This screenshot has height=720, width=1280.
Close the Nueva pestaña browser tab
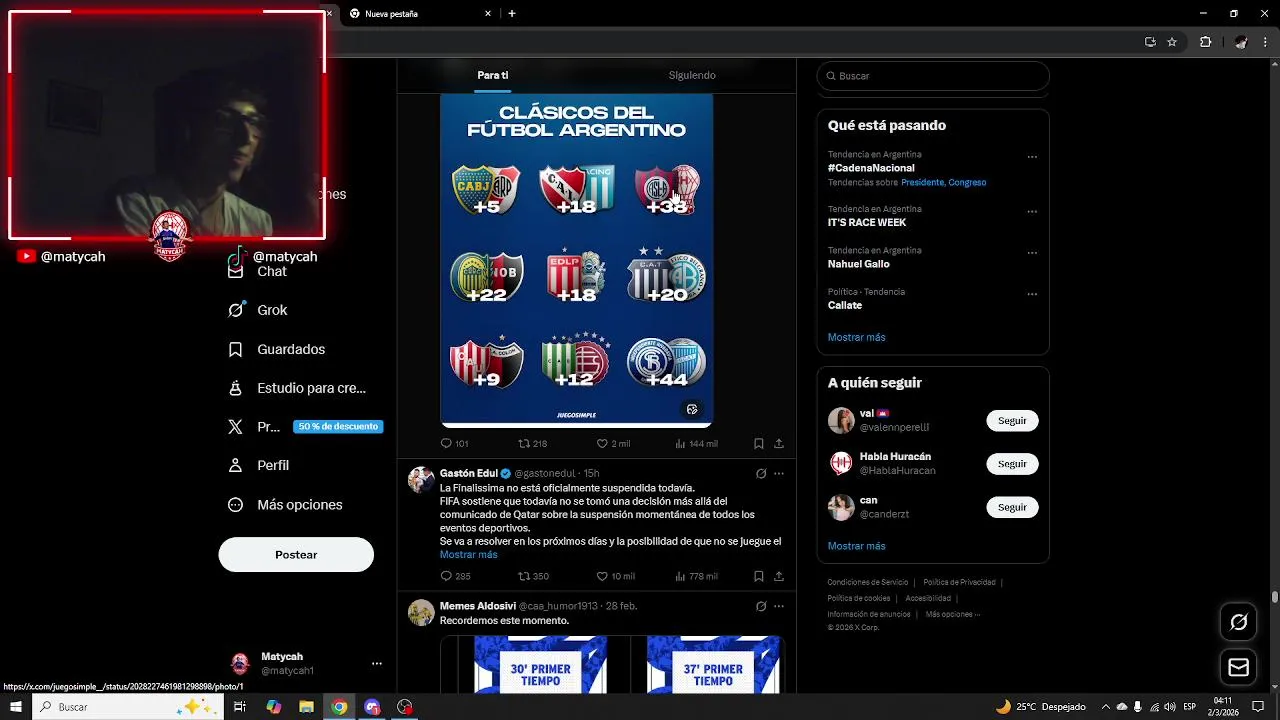tap(488, 14)
